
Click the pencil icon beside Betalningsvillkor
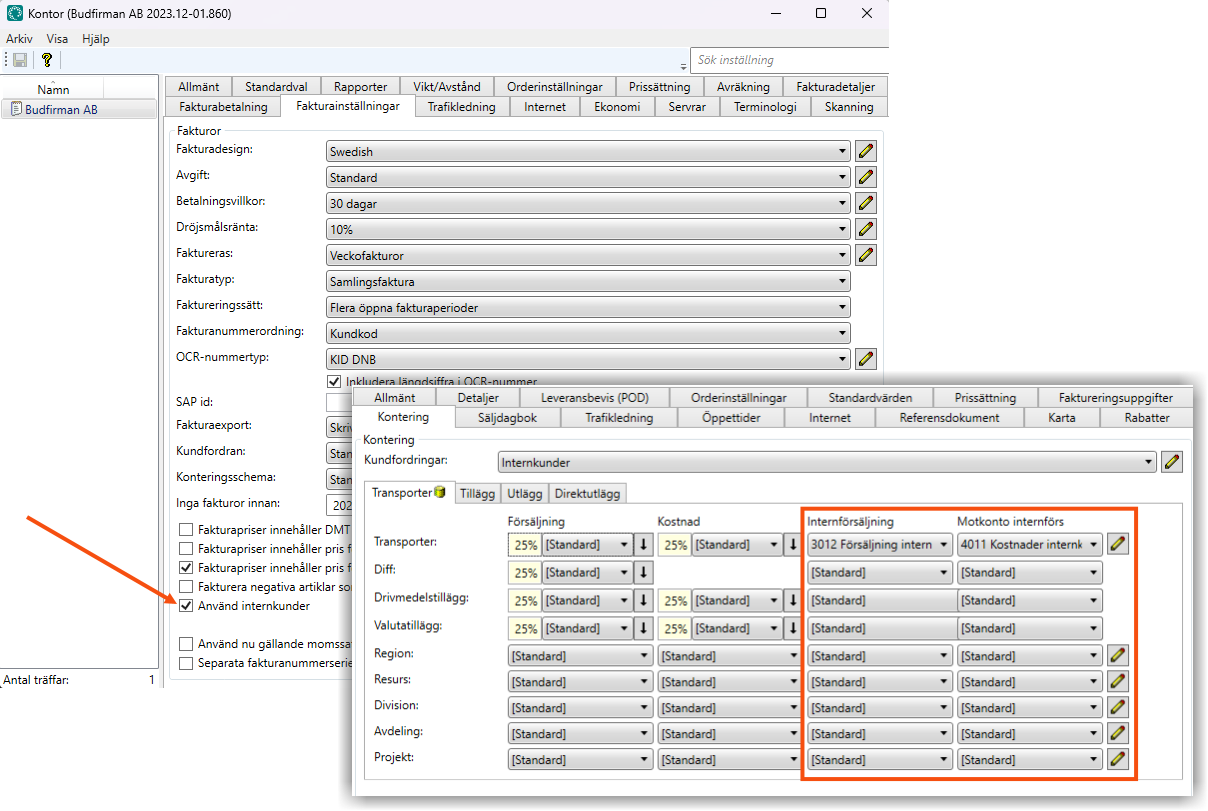[866, 204]
